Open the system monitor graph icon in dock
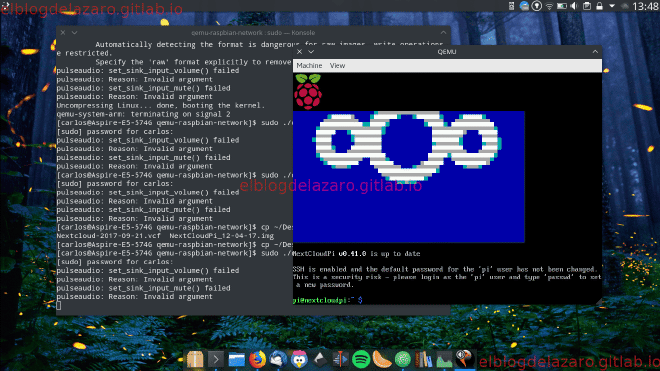Image resolution: width=660 pixels, height=371 pixels. click(444, 360)
